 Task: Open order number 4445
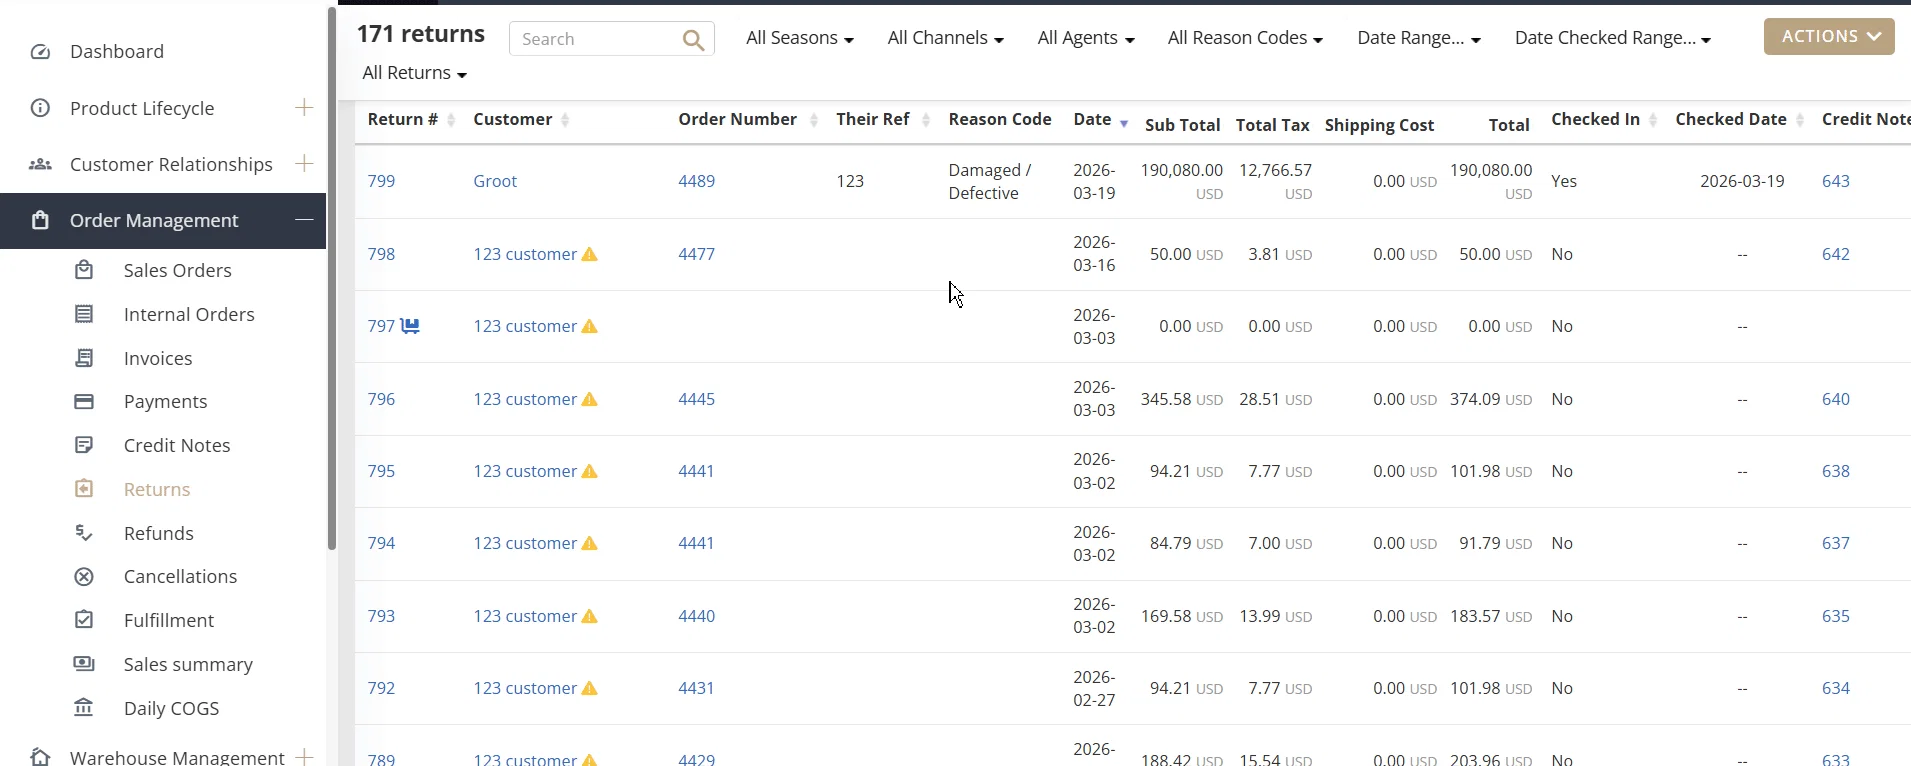697,399
